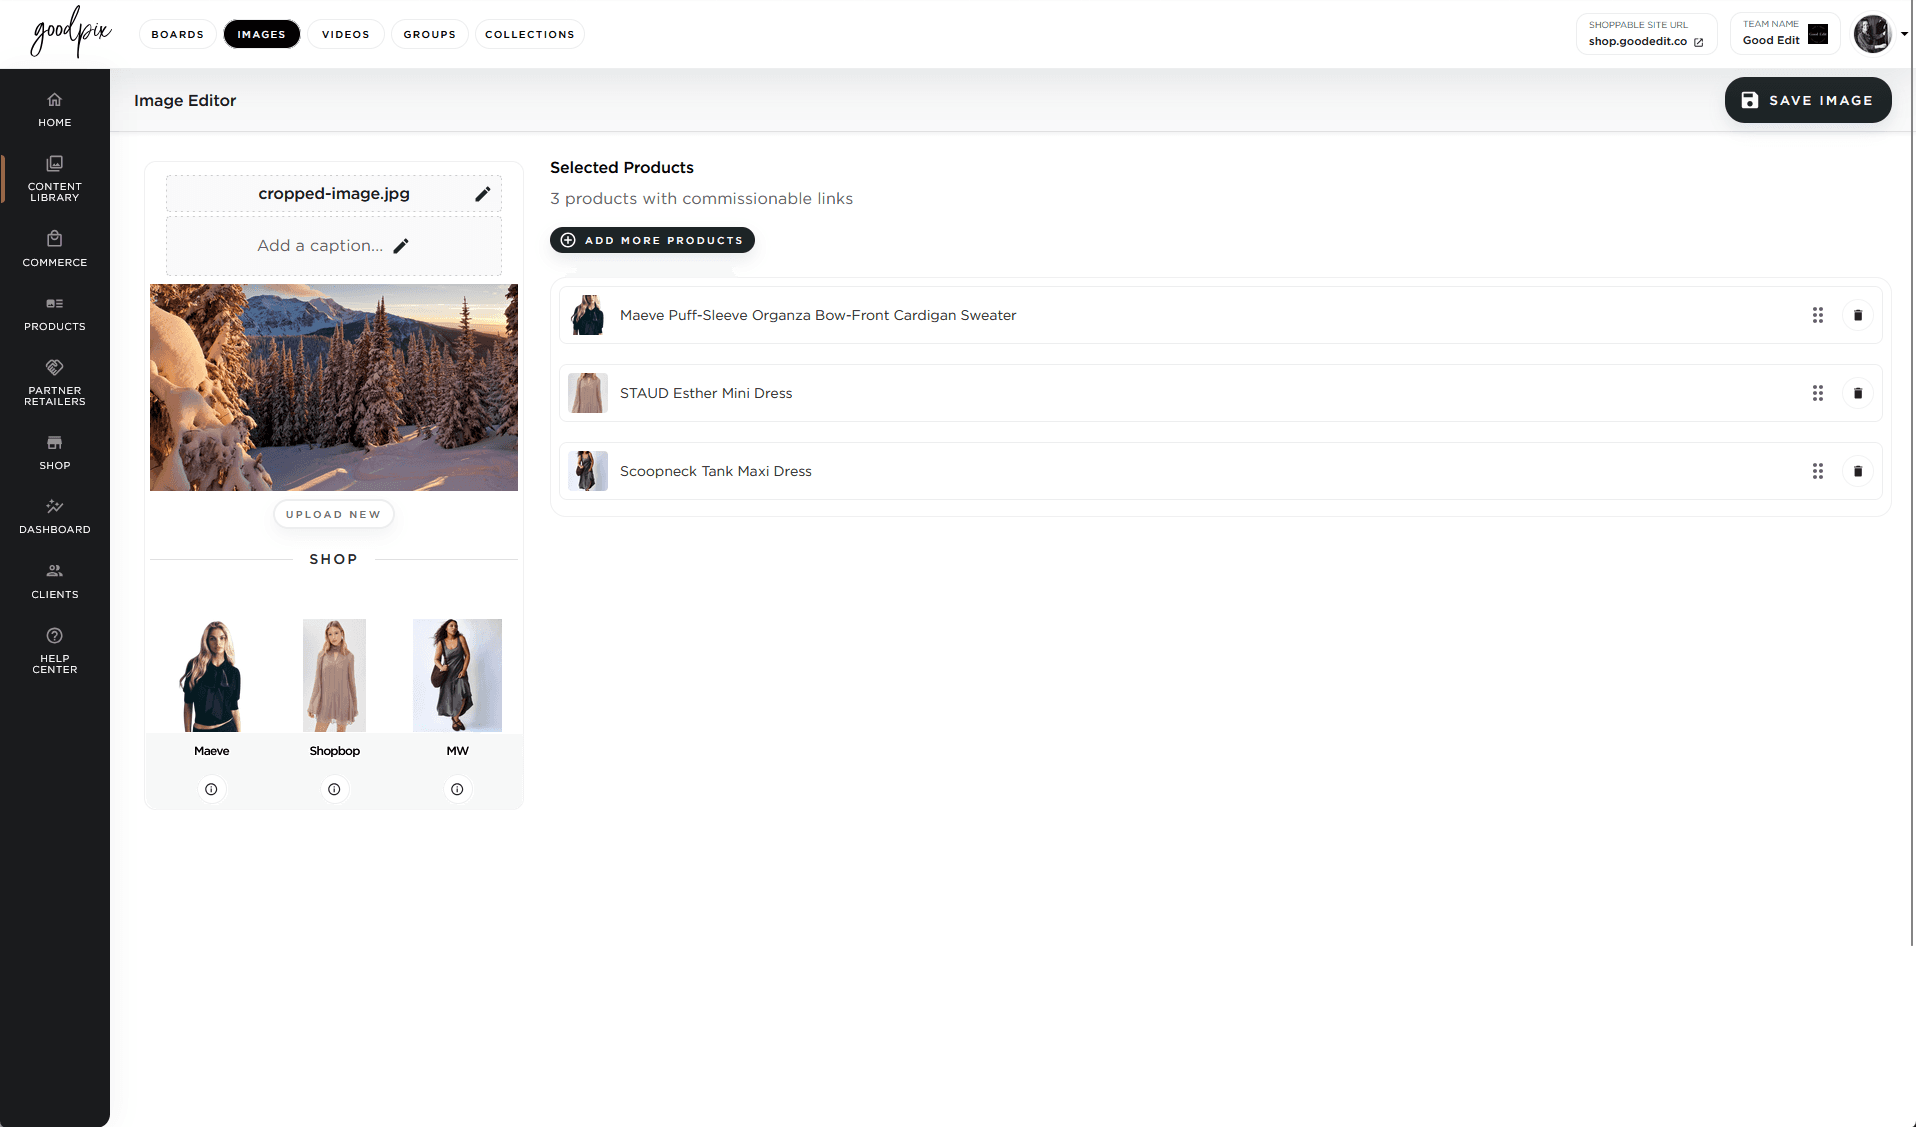This screenshot has height=1127, width=1916.
Task: Edit the caption using the pencil icon
Action: (x=402, y=245)
